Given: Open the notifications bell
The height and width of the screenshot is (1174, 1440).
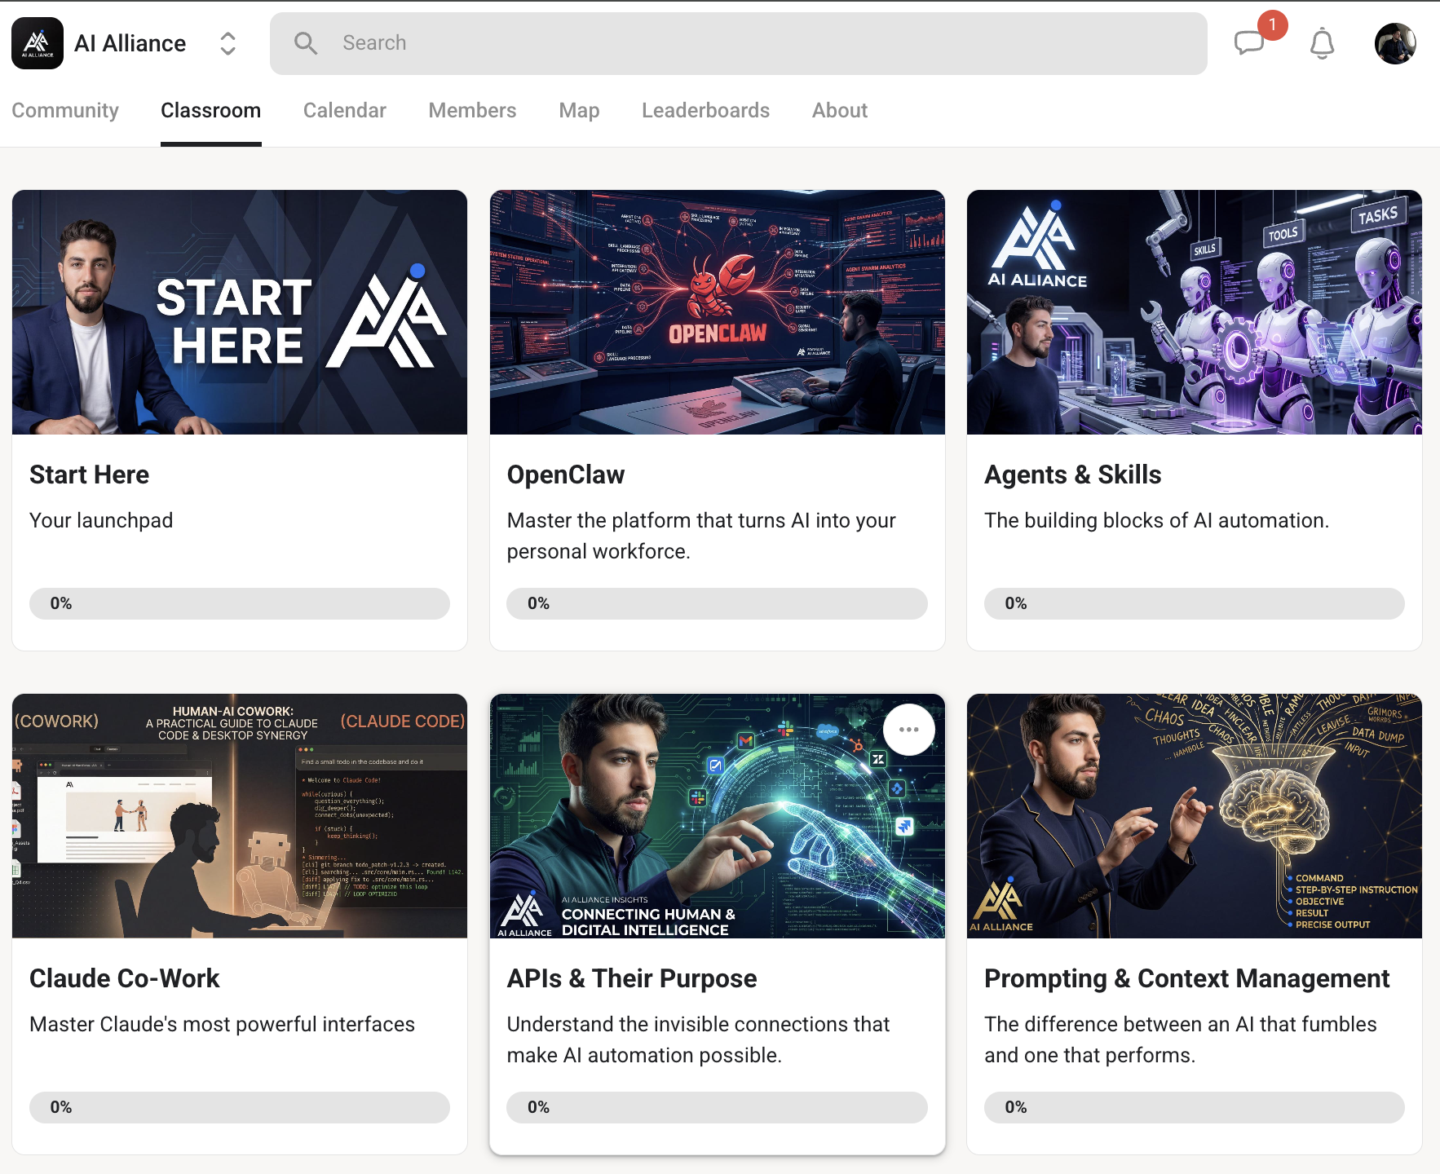Looking at the screenshot, I should tap(1322, 43).
